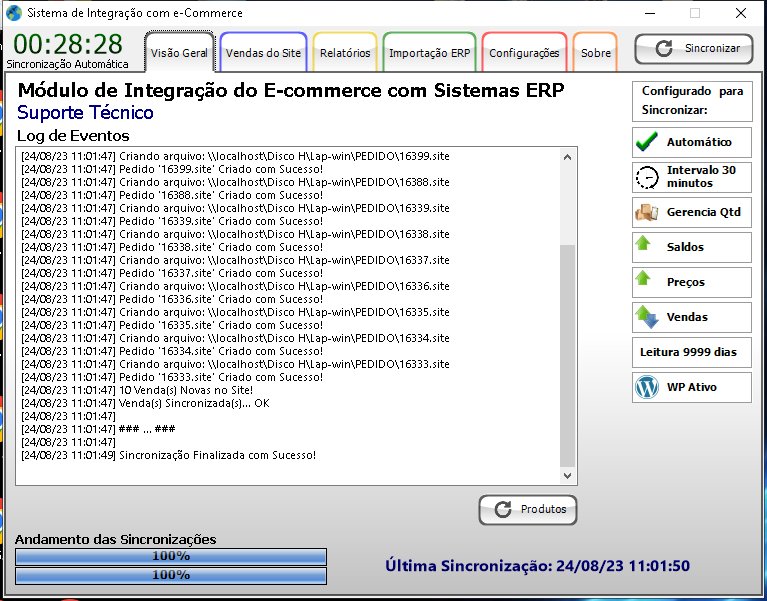Select the Sobre tab

[596, 53]
